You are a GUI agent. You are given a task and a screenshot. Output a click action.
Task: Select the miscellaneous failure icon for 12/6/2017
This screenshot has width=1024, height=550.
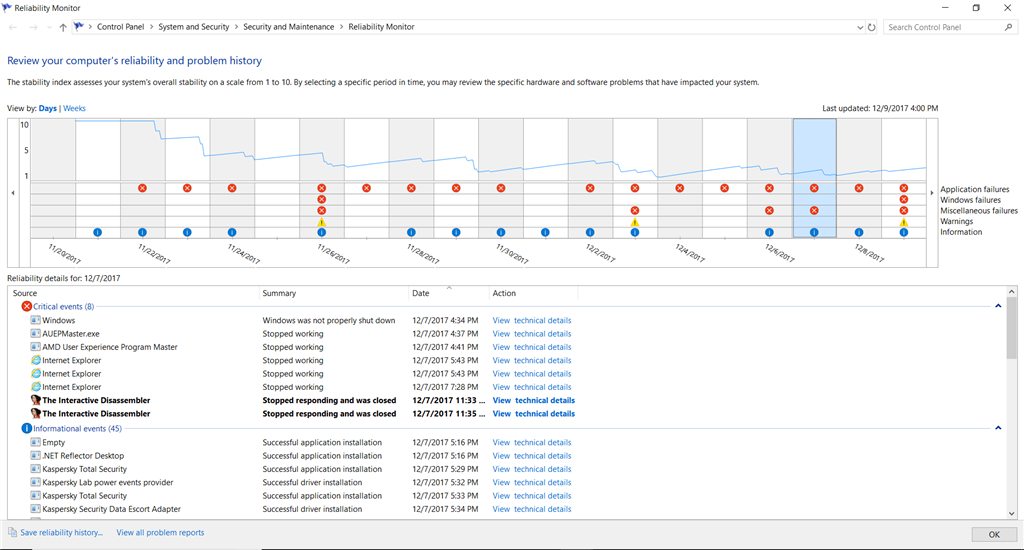769,210
